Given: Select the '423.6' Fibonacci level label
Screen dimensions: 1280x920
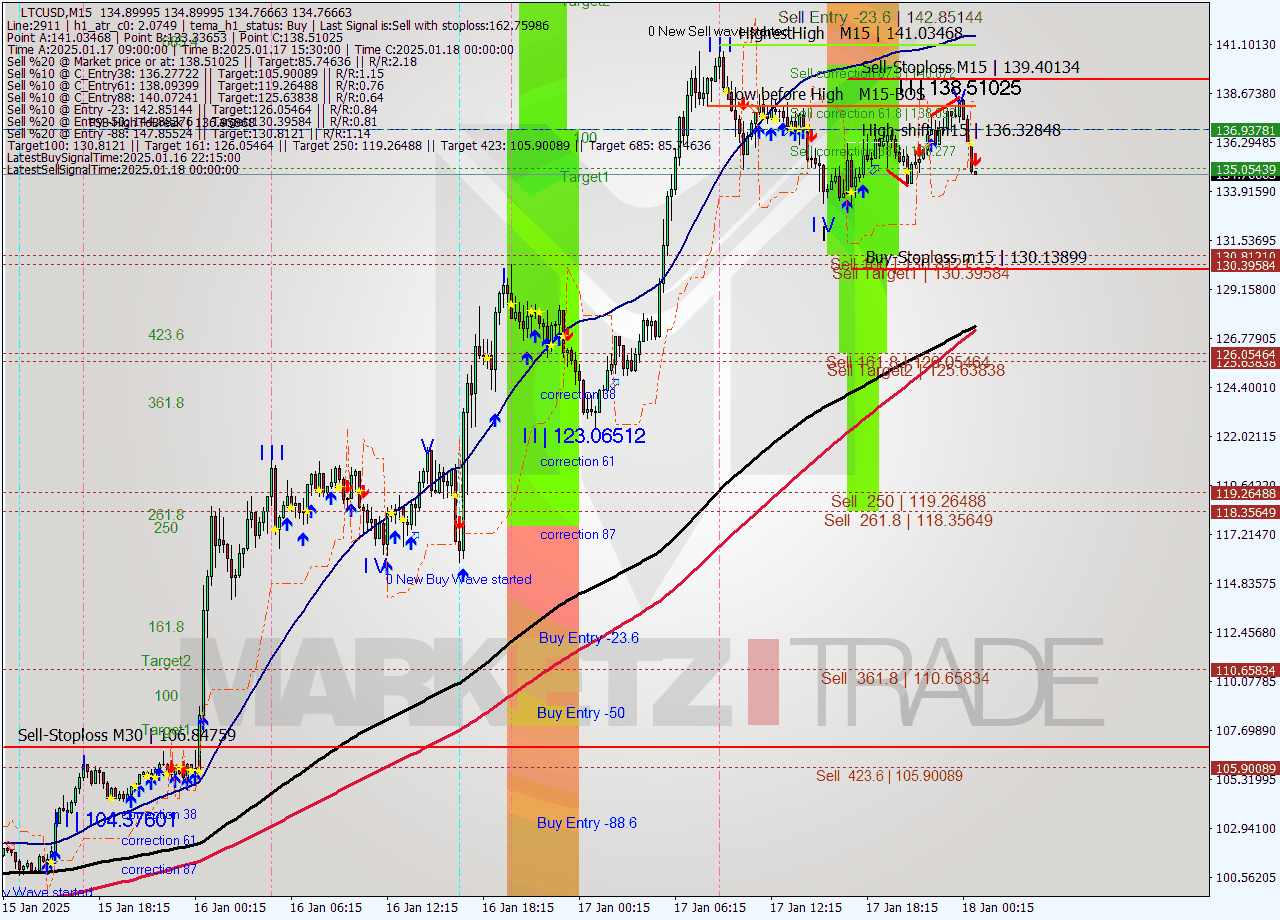Looking at the screenshot, I should point(166,335).
